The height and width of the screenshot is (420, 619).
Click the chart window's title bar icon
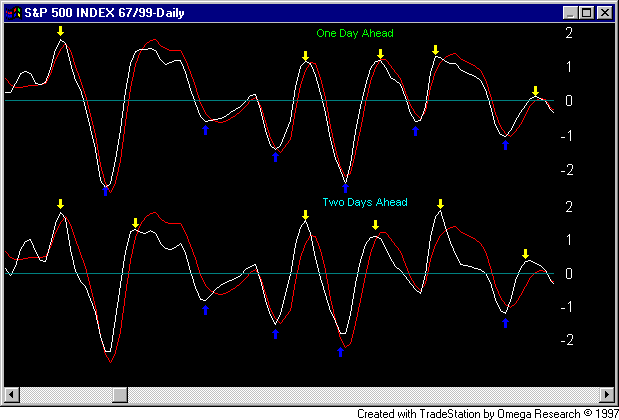pos(13,13)
